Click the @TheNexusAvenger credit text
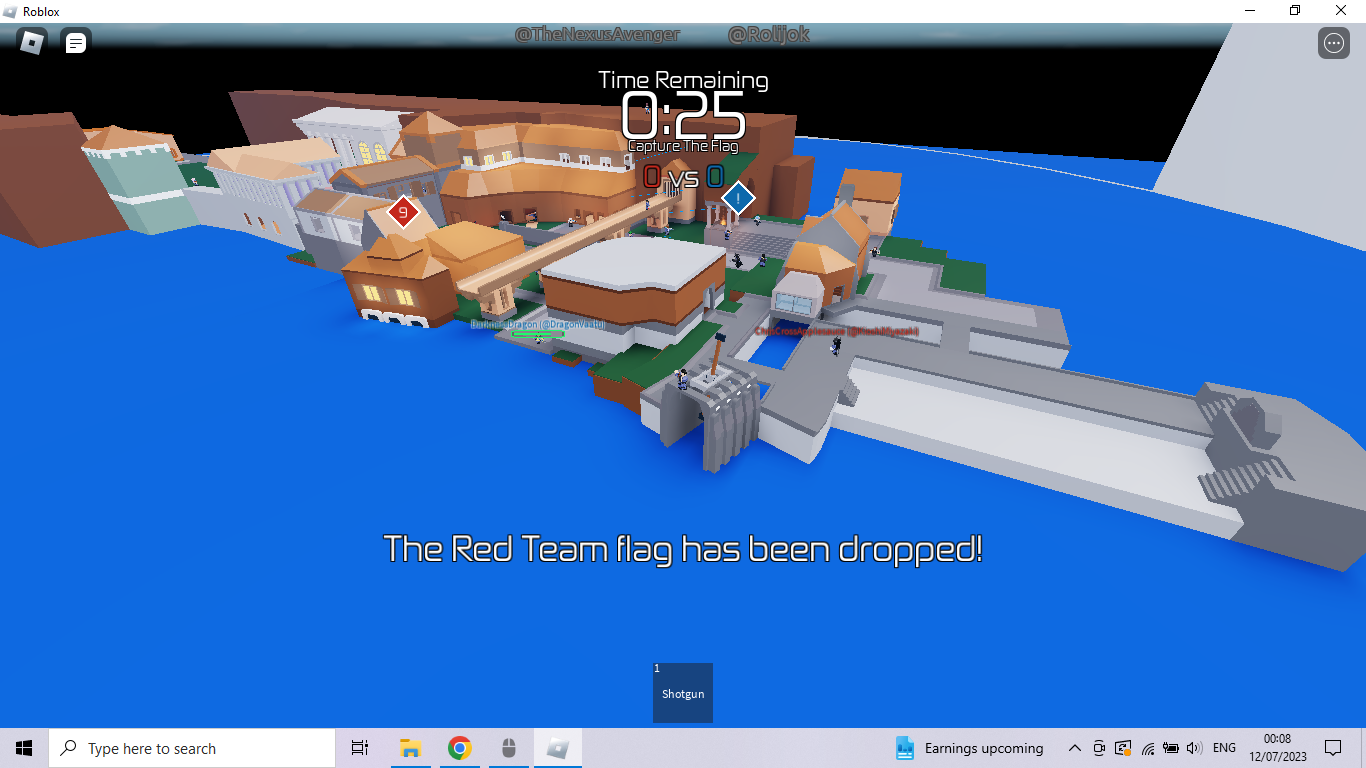Image resolution: width=1366 pixels, height=768 pixels. coord(597,34)
